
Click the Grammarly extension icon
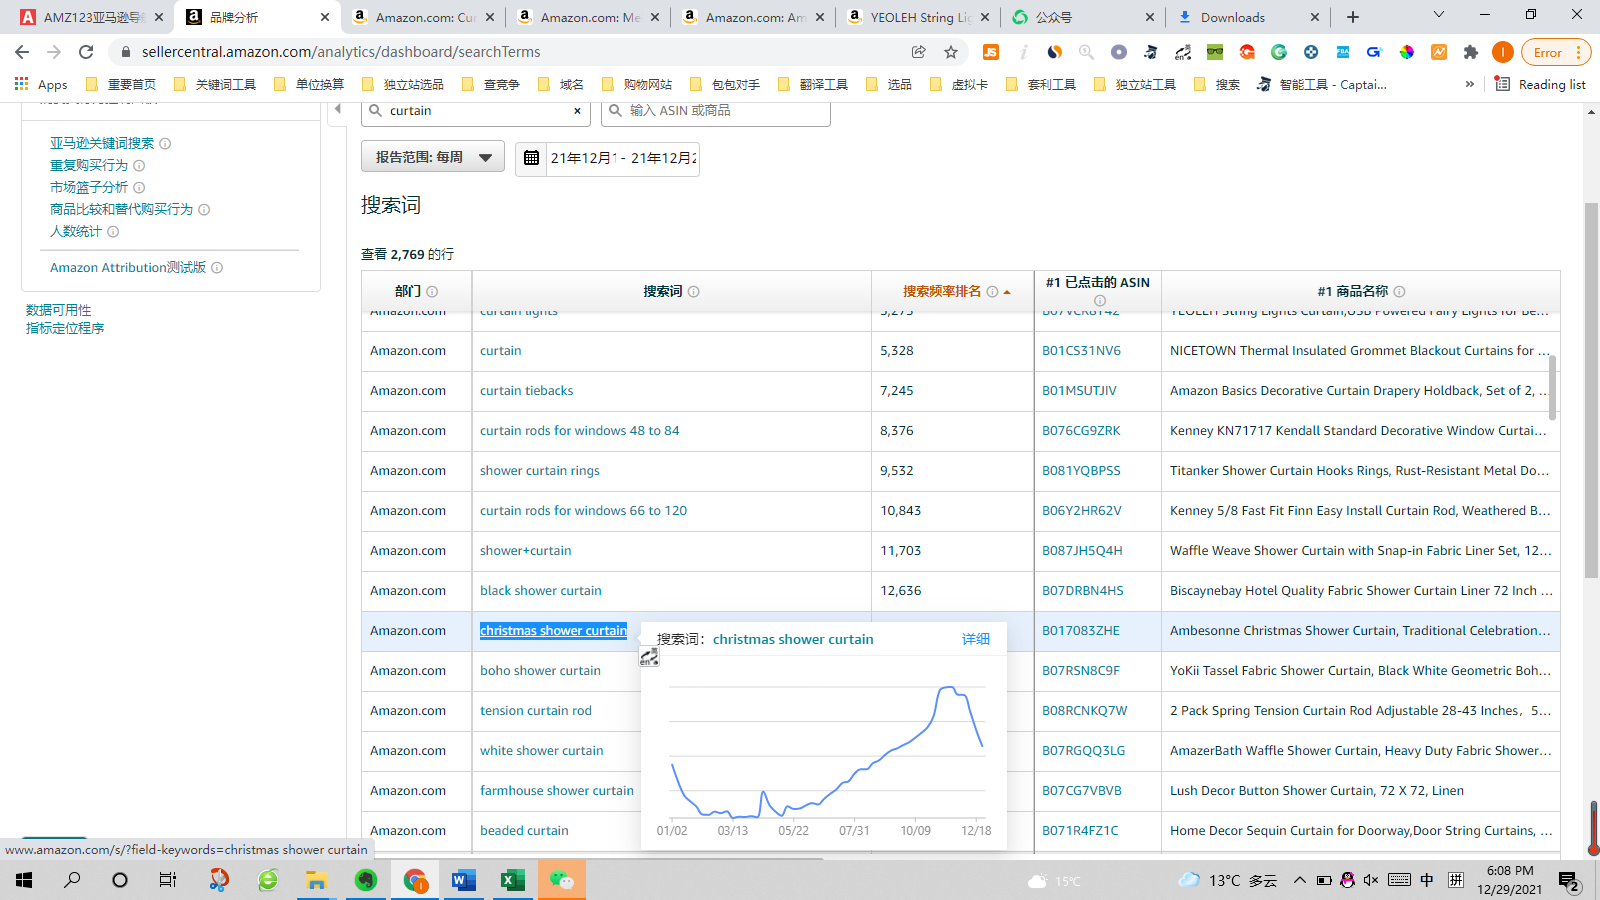tap(1278, 52)
